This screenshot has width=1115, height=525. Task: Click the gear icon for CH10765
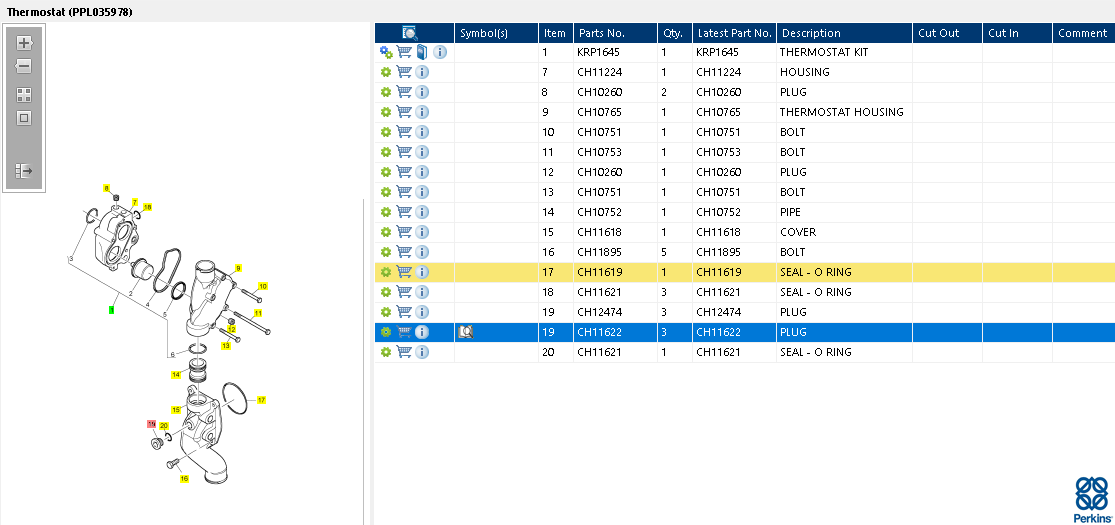point(386,112)
